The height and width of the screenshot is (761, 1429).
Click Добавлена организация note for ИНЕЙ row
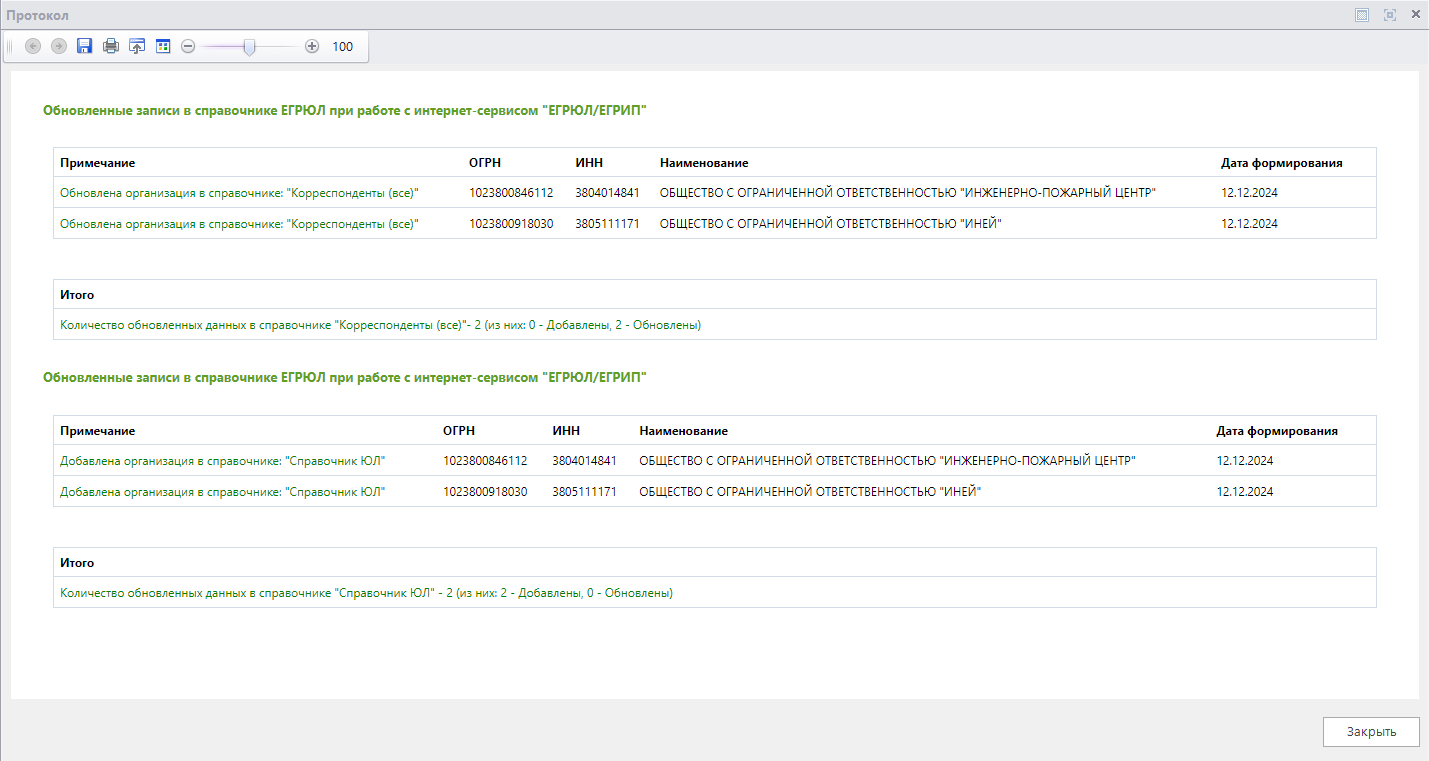[223, 492]
